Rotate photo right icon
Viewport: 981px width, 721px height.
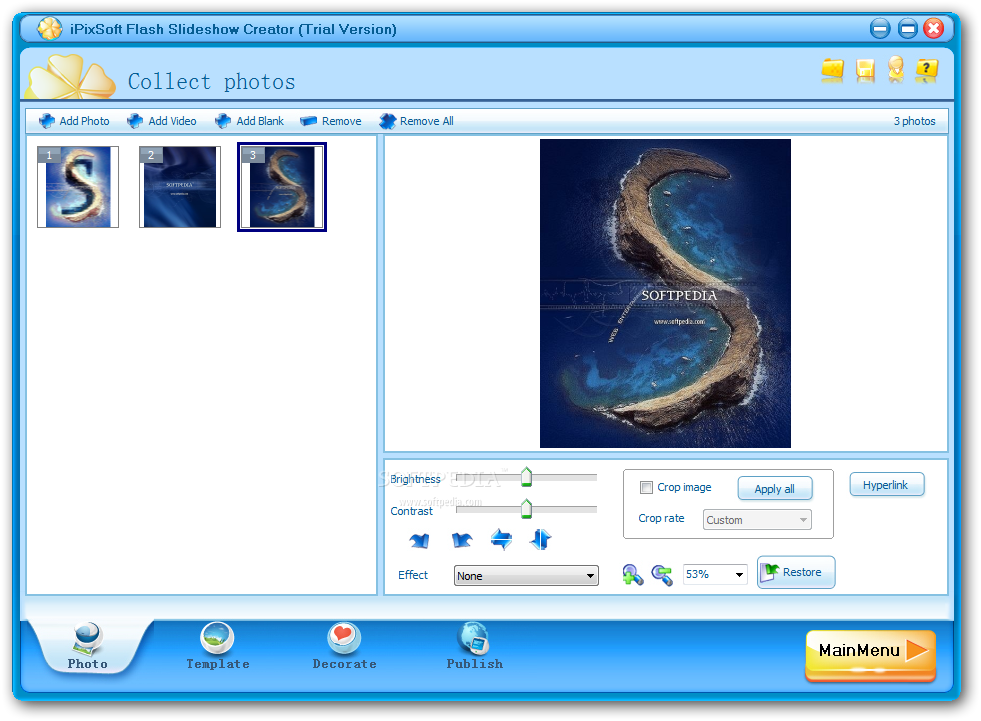click(462, 539)
